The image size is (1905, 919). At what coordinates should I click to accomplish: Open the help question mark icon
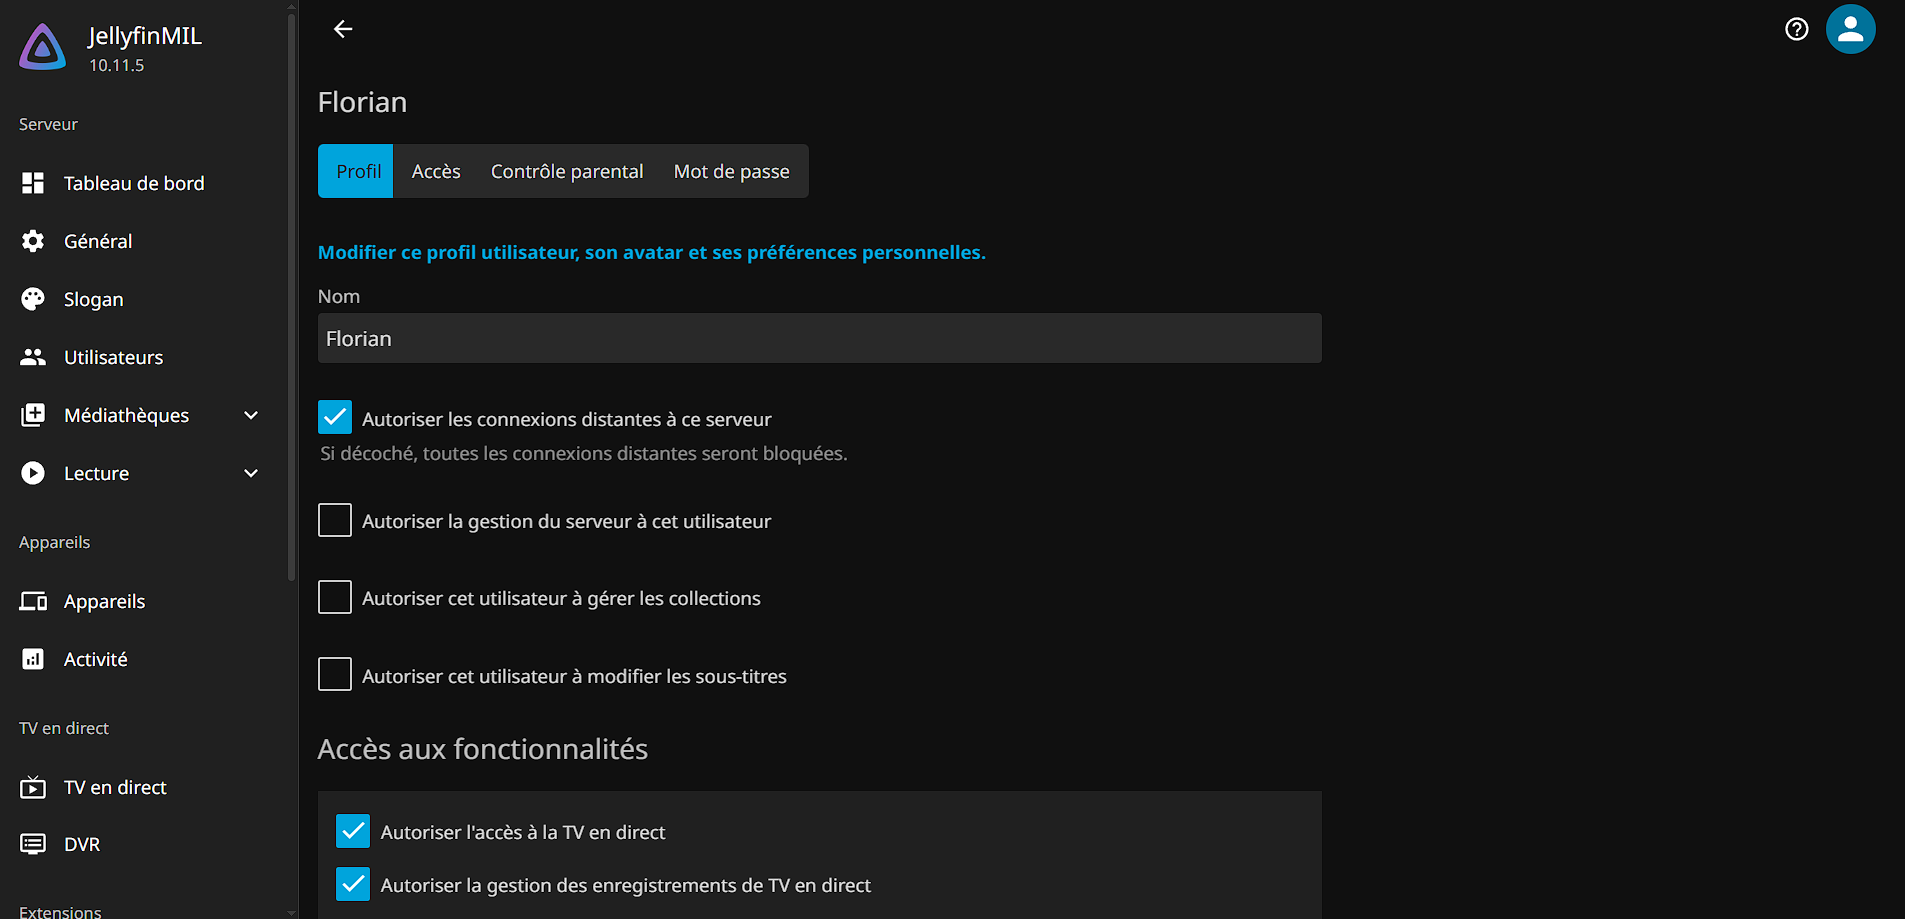pos(1796,29)
